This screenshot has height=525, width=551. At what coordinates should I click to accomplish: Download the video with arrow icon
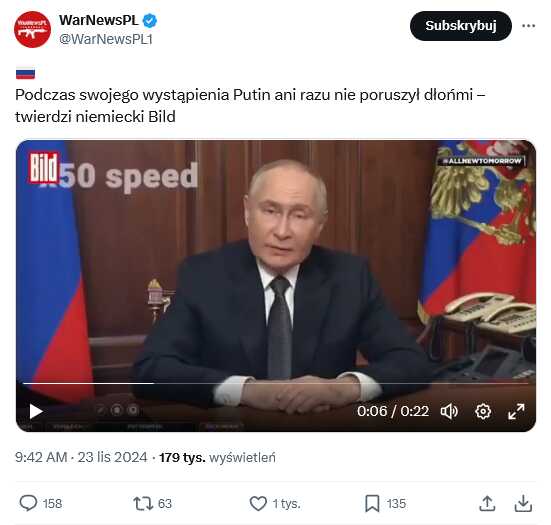tap(523, 503)
